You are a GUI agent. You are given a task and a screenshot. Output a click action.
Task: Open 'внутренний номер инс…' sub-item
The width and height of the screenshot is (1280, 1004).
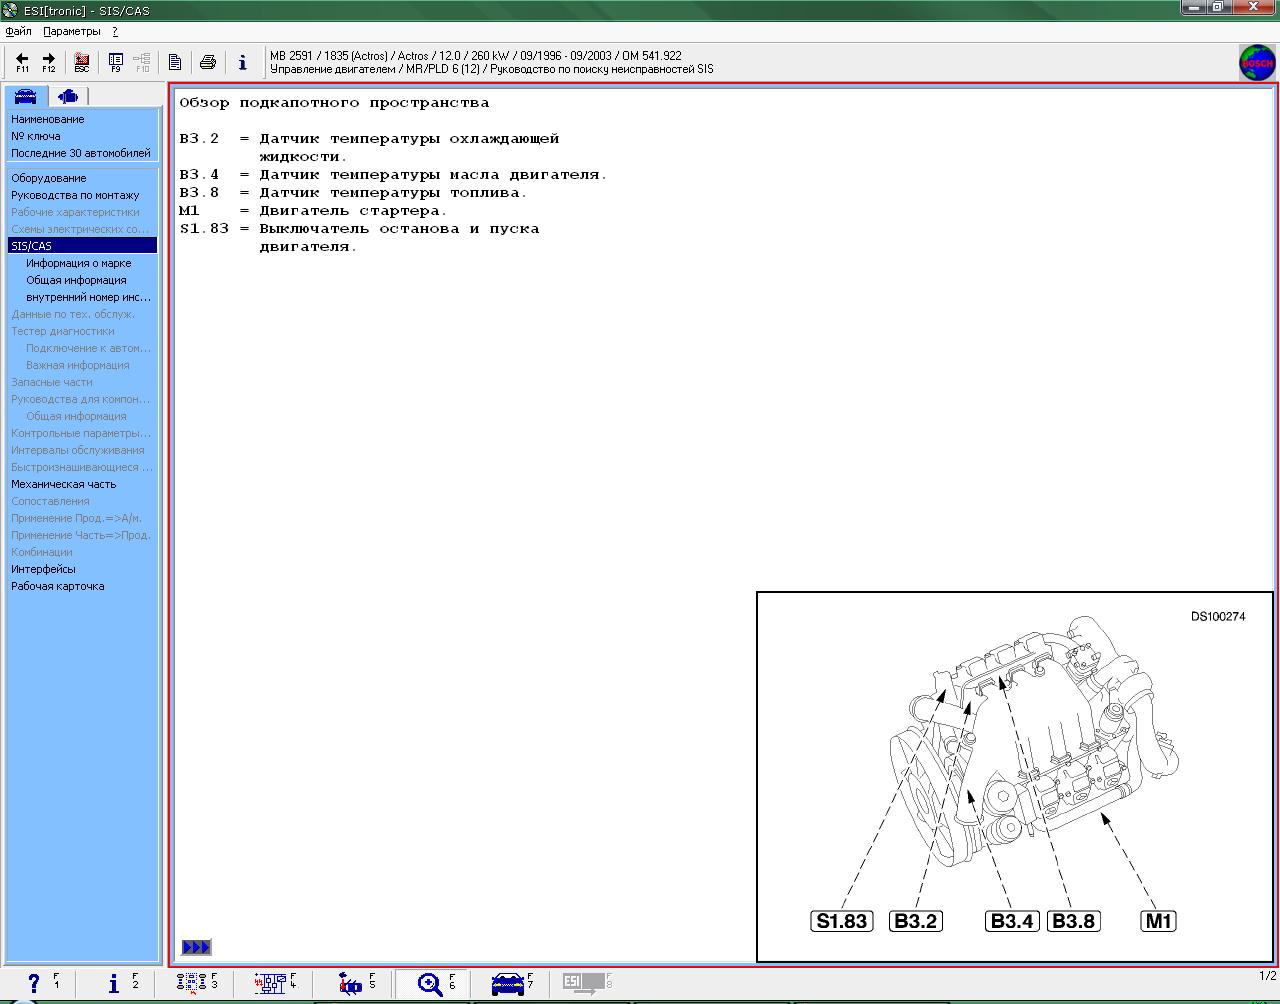[89, 297]
